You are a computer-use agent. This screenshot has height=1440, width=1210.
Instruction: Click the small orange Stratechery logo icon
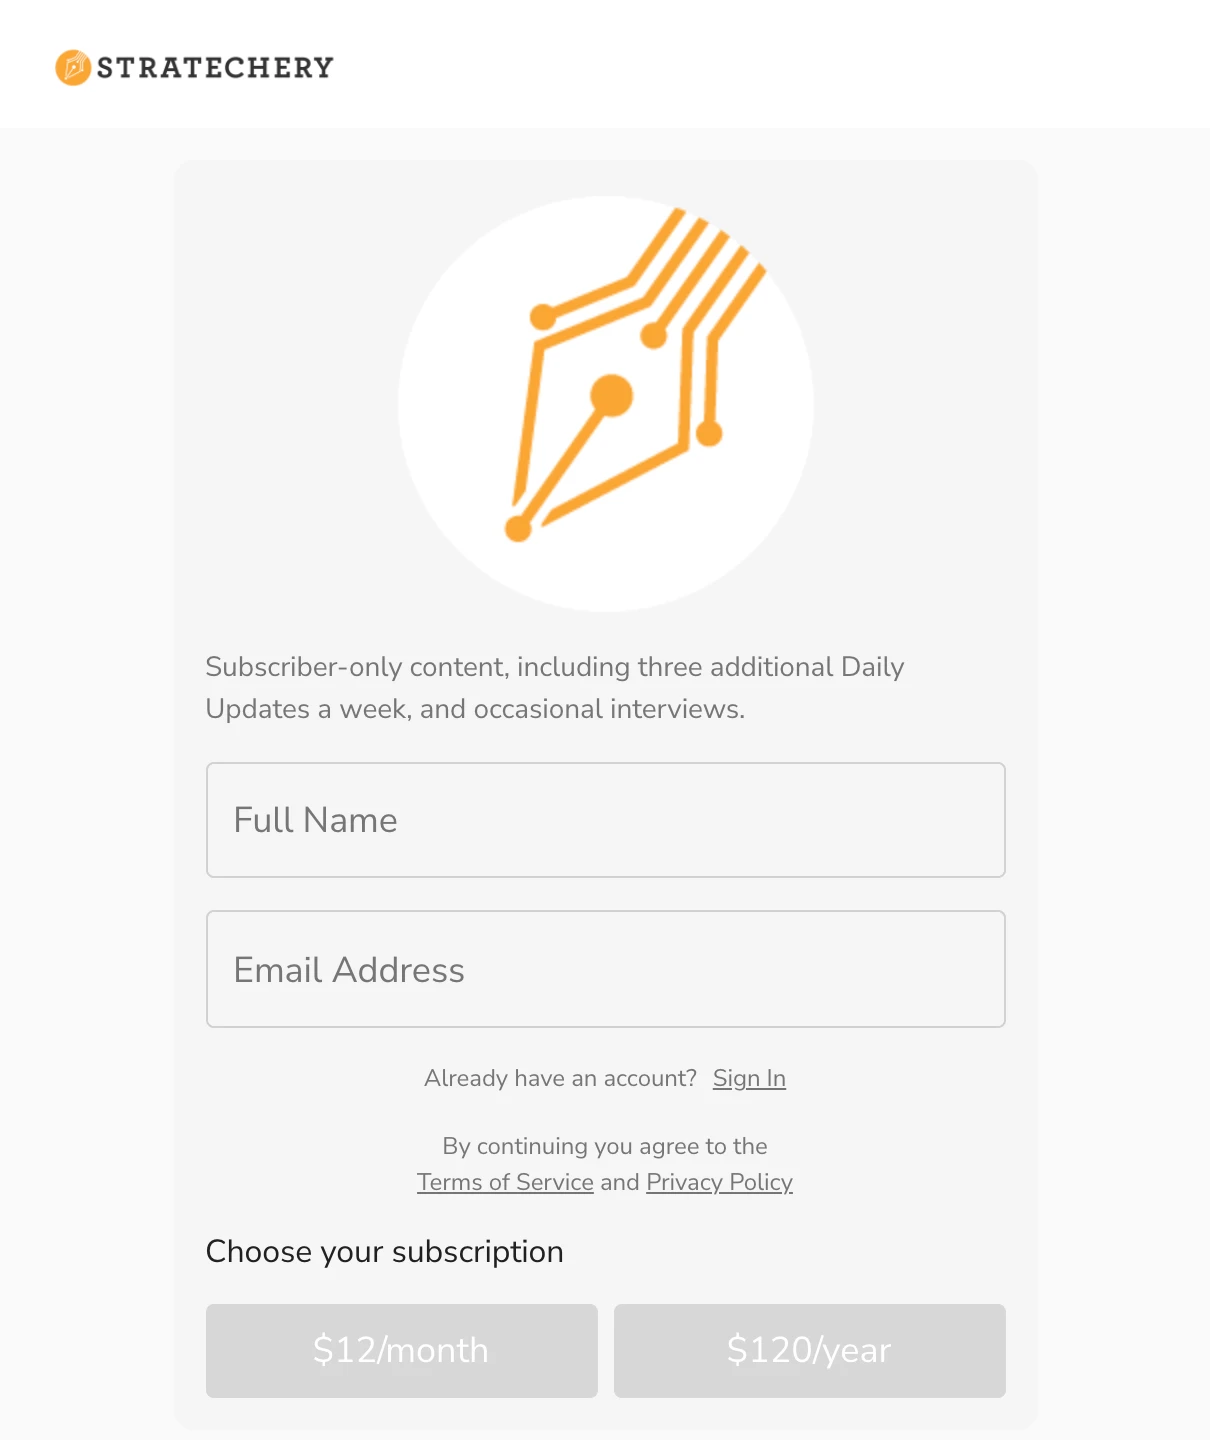click(x=73, y=67)
